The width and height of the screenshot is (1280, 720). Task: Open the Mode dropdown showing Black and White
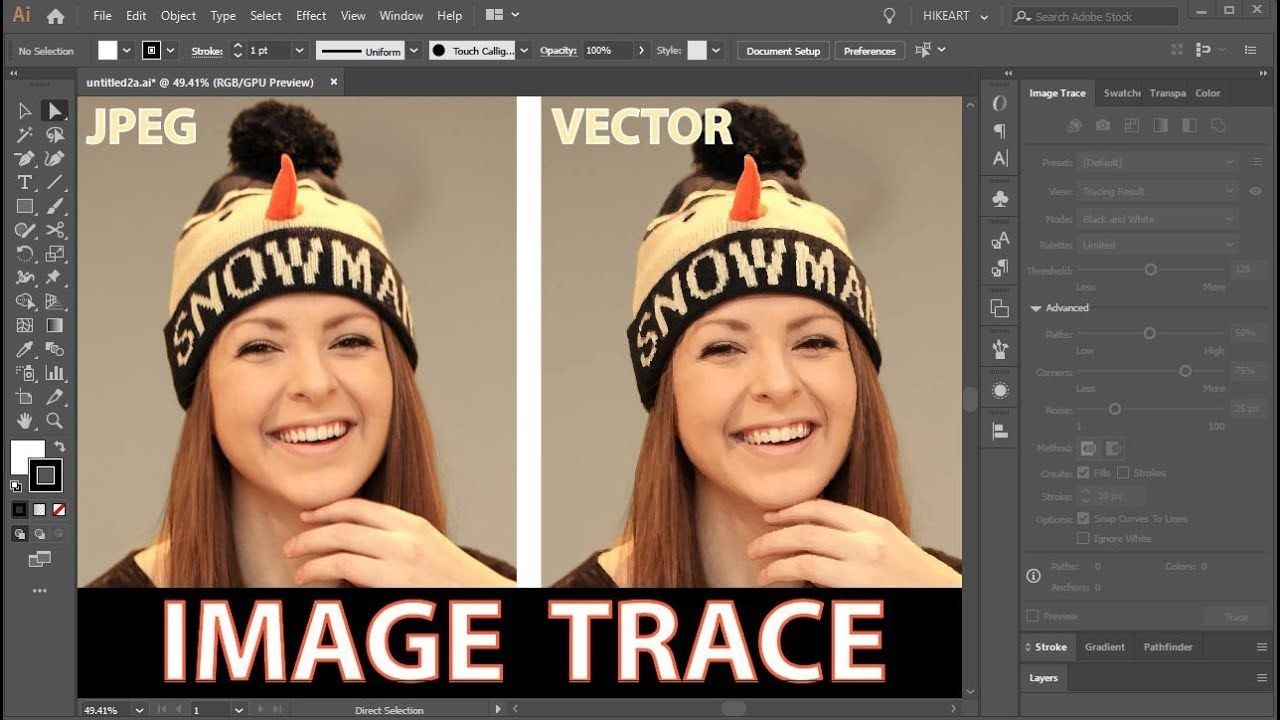click(x=1158, y=218)
